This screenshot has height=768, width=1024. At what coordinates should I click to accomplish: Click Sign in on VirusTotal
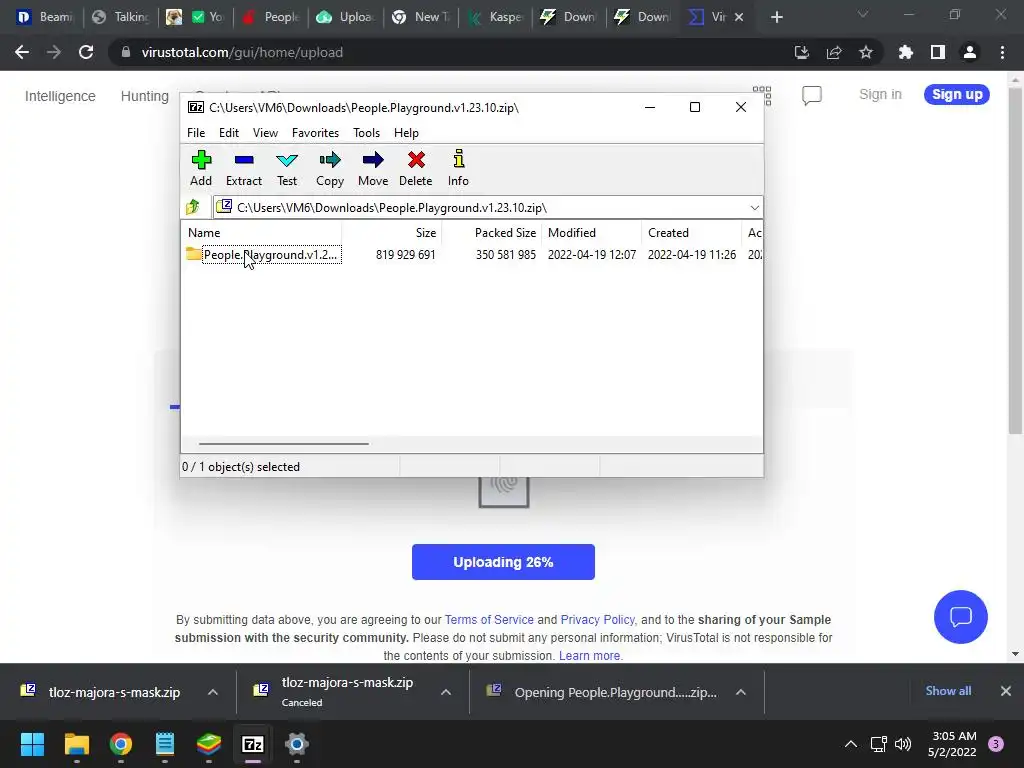point(880,94)
